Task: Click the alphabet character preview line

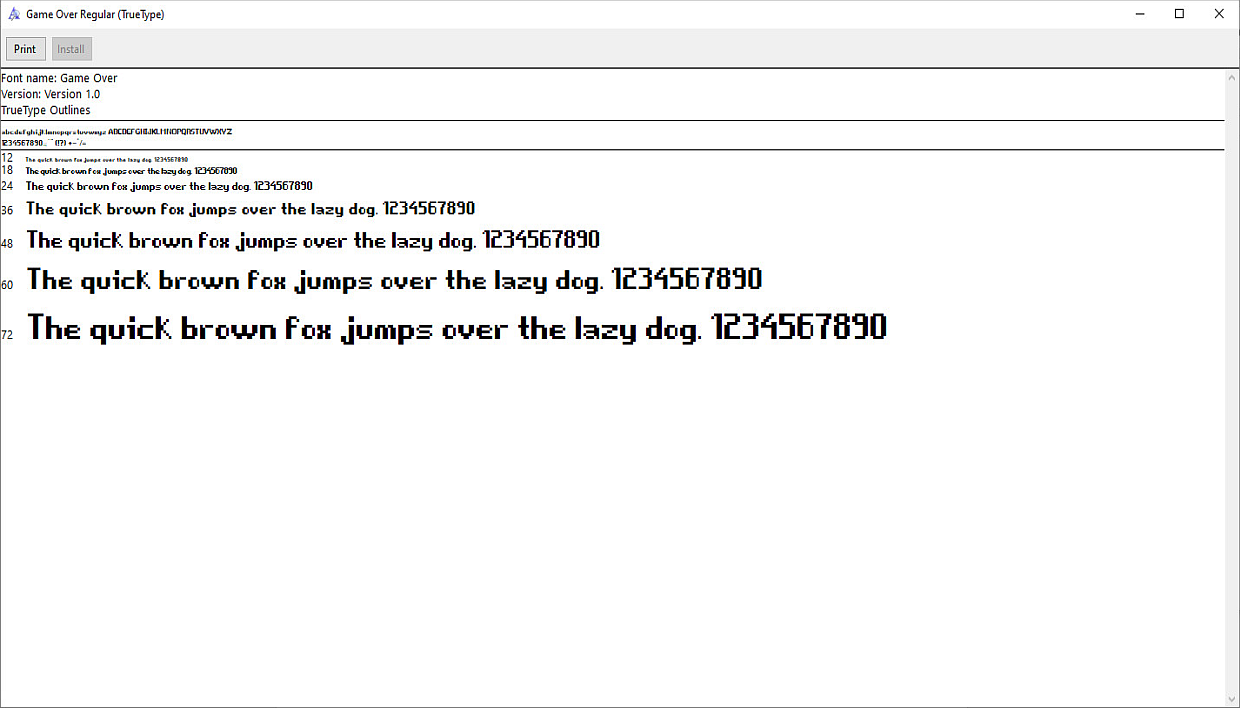Action: (x=117, y=130)
